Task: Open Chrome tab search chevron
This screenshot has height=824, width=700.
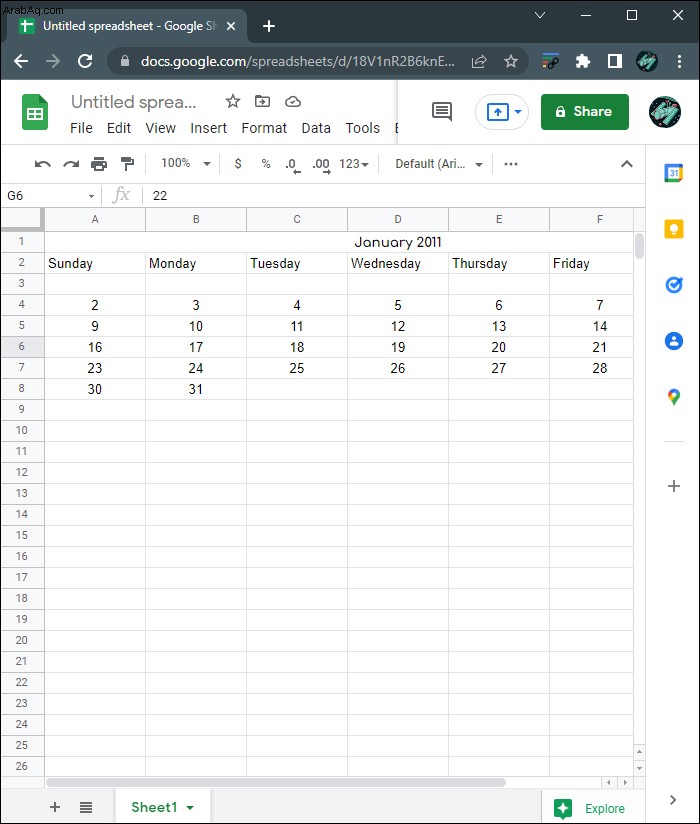Action: 539,15
